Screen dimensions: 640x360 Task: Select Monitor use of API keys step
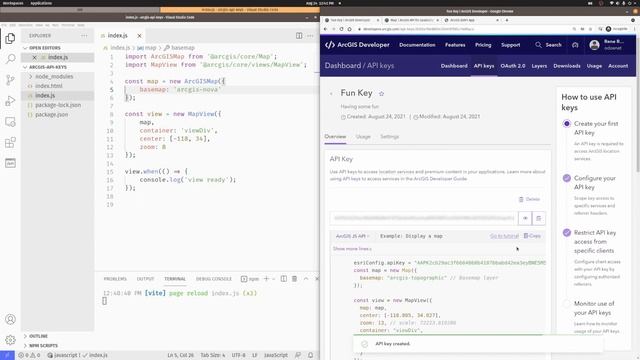pyautogui.click(x=567, y=304)
